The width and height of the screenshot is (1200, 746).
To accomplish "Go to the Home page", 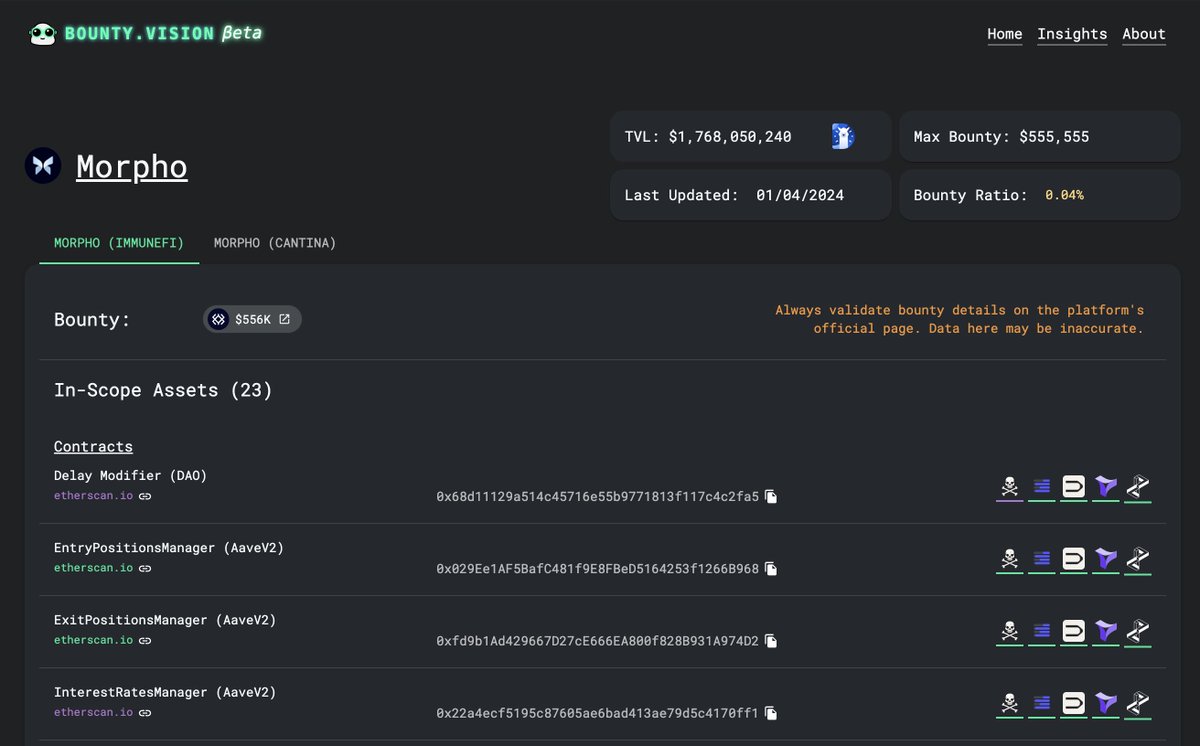I will (1005, 34).
